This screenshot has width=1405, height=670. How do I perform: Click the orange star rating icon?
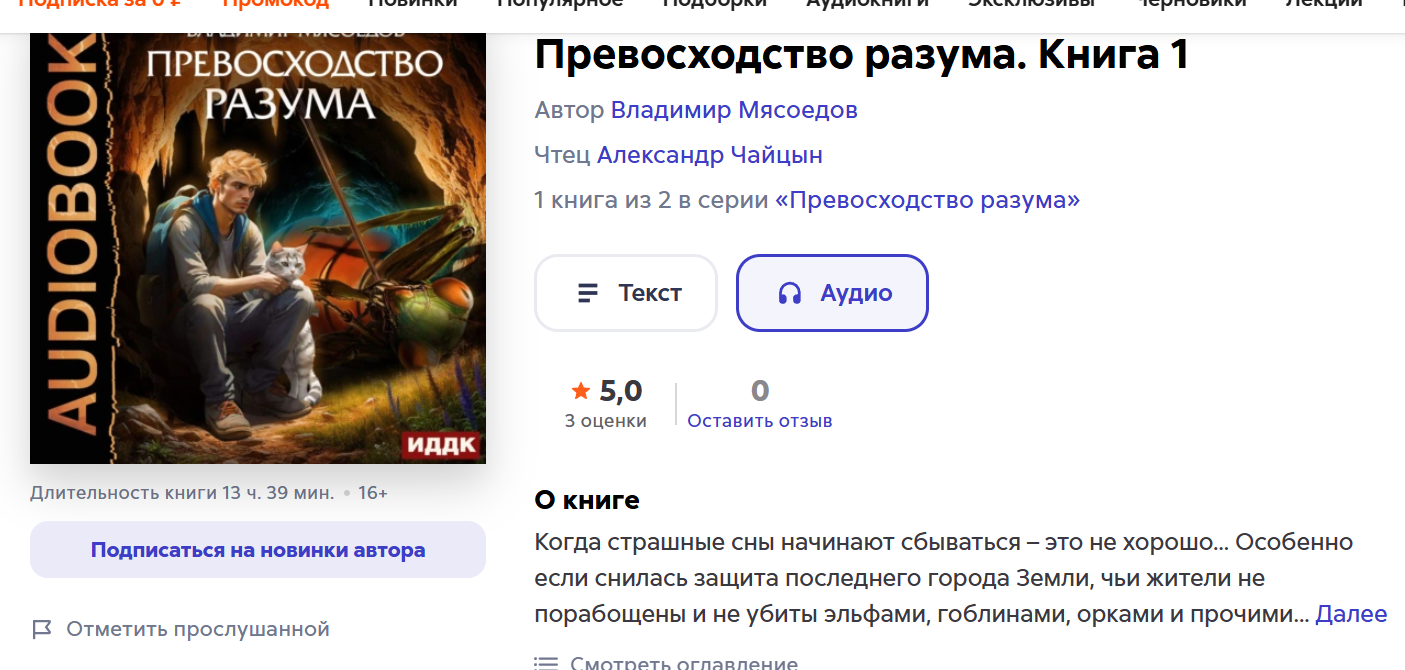[x=581, y=390]
